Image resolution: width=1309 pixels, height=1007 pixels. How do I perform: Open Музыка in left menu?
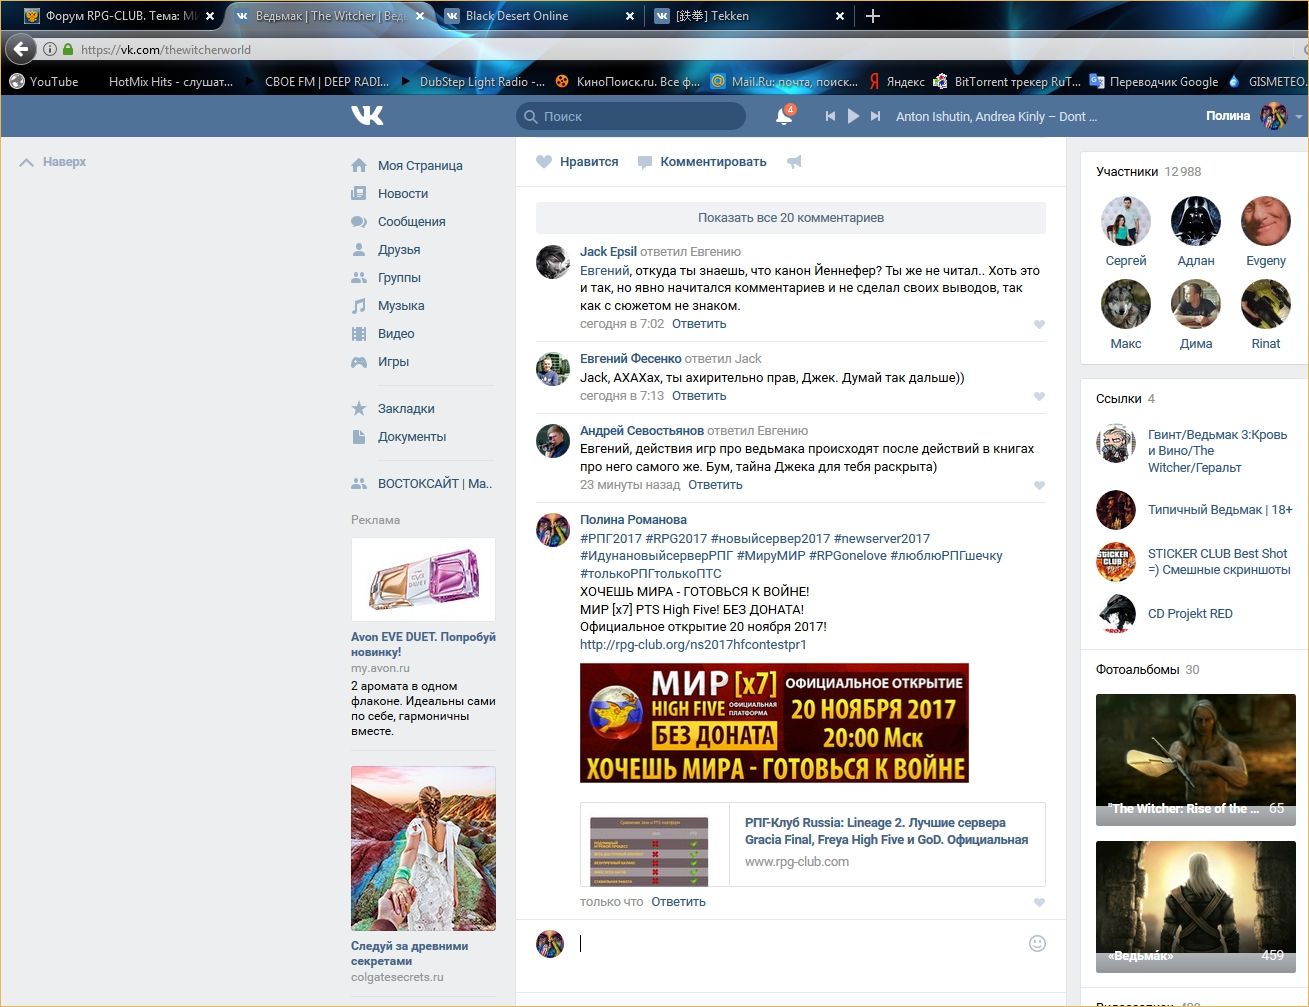coord(400,305)
